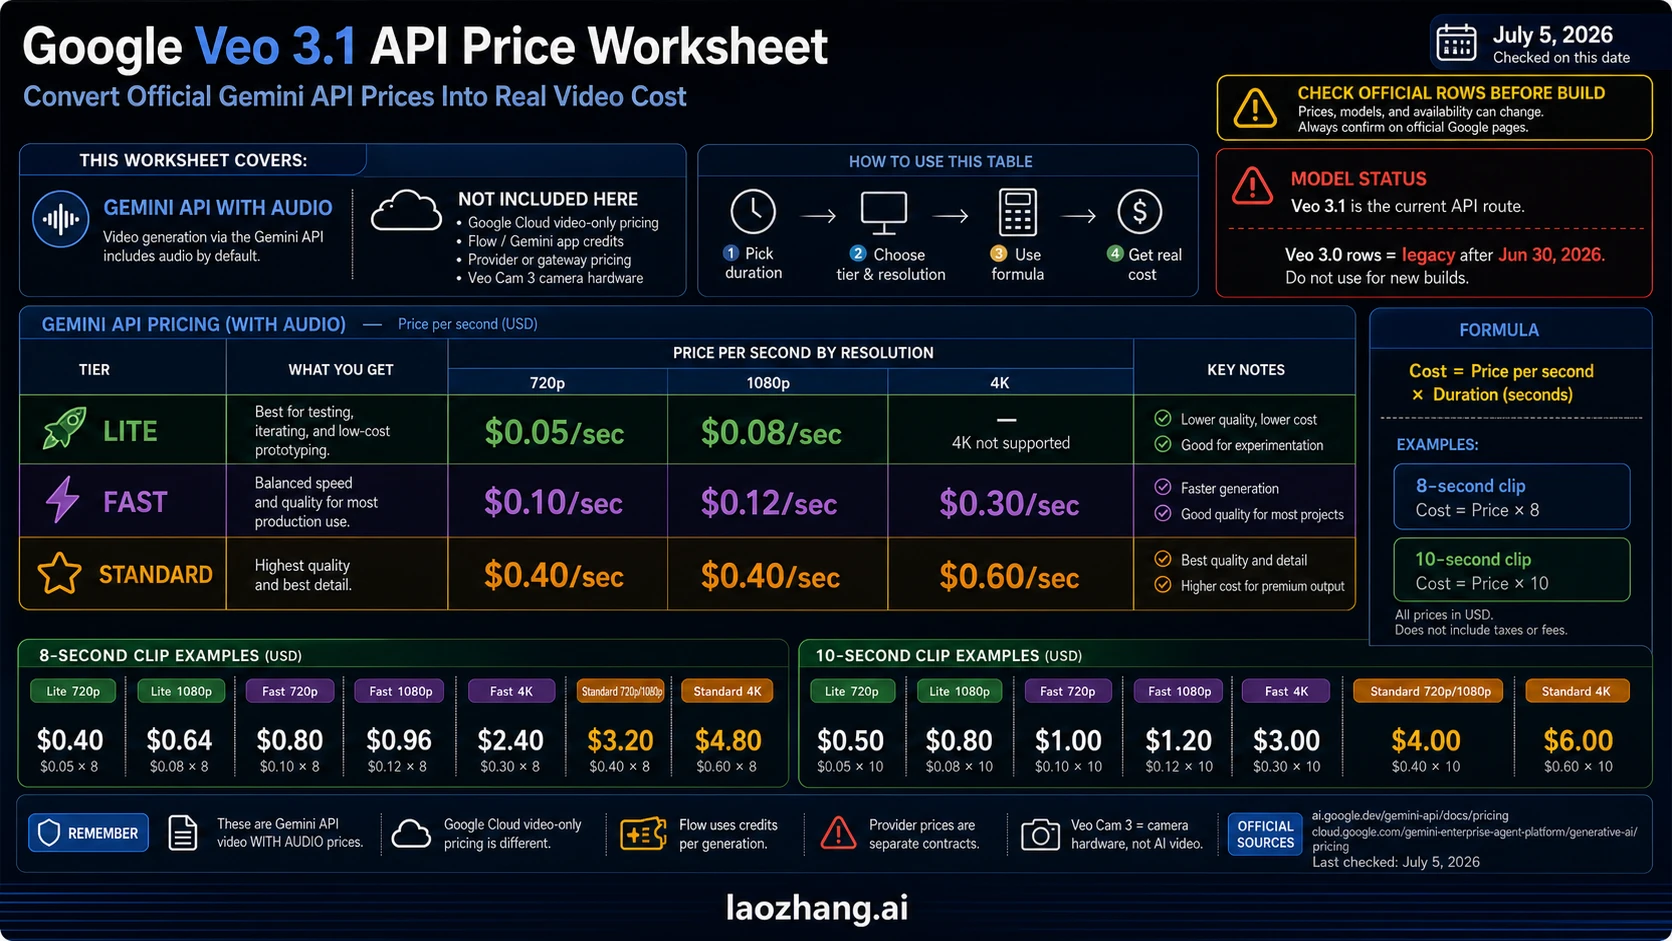
Task: Click the shield icon in the REMEMBER badge
Action: coord(49,832)
